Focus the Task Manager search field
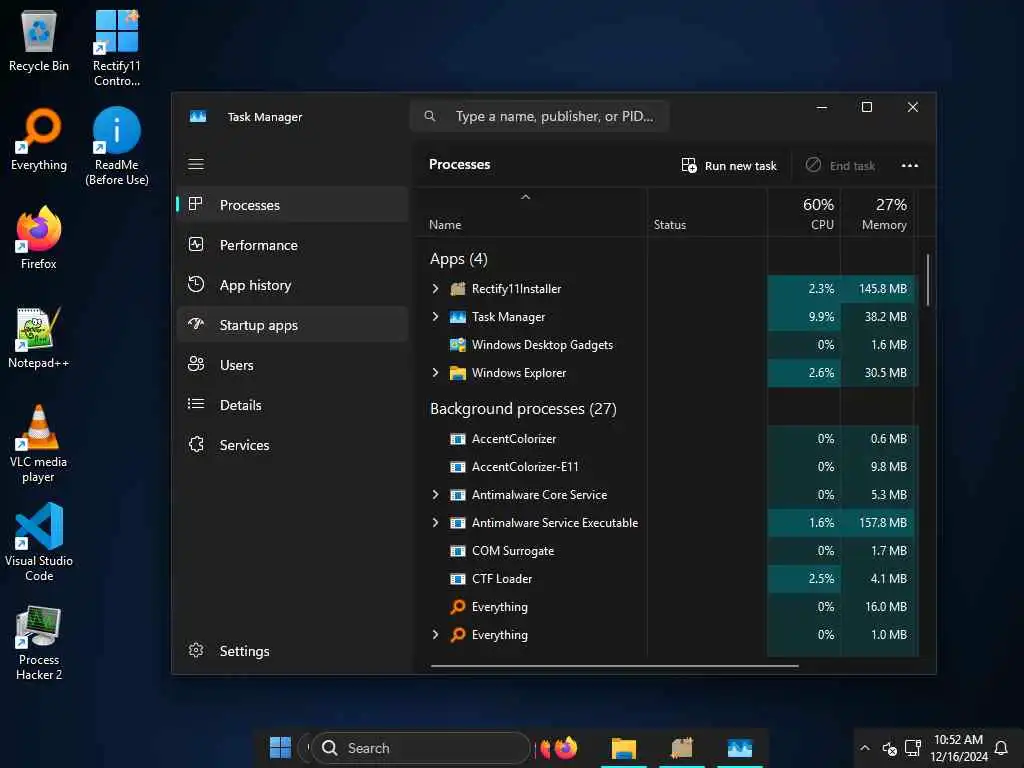The height and width of the screenshot is (768, 1024). [539, 116]
